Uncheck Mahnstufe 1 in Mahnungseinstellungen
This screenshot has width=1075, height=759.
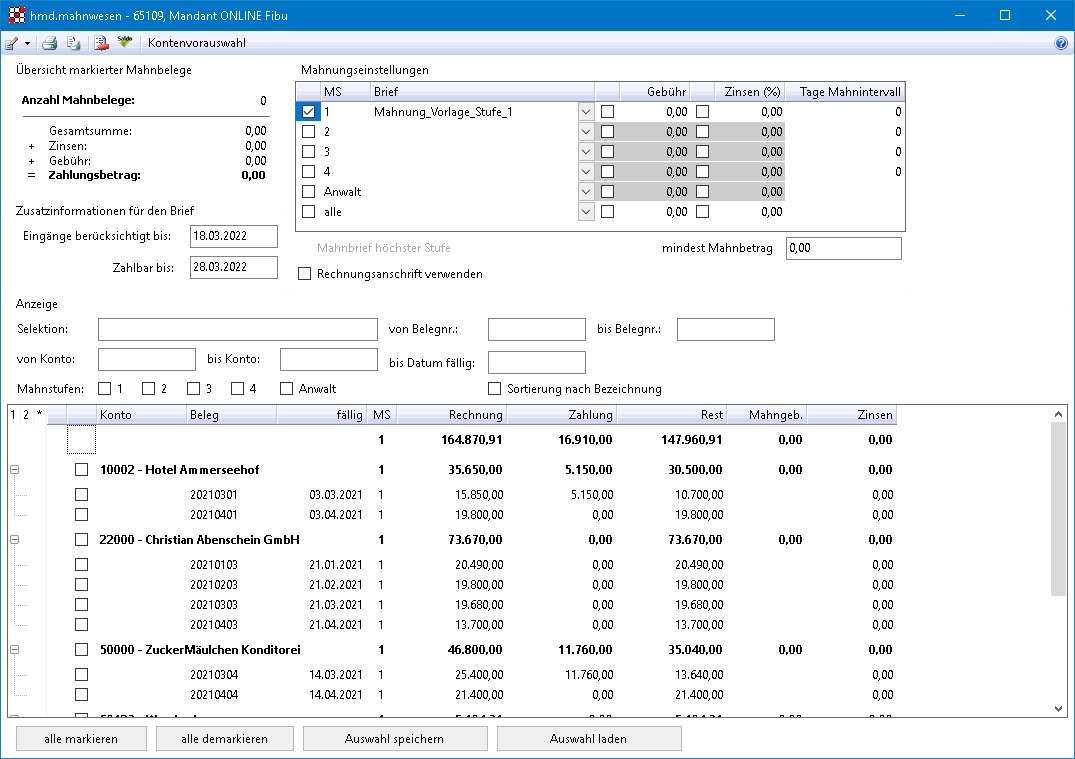(309, 112)
